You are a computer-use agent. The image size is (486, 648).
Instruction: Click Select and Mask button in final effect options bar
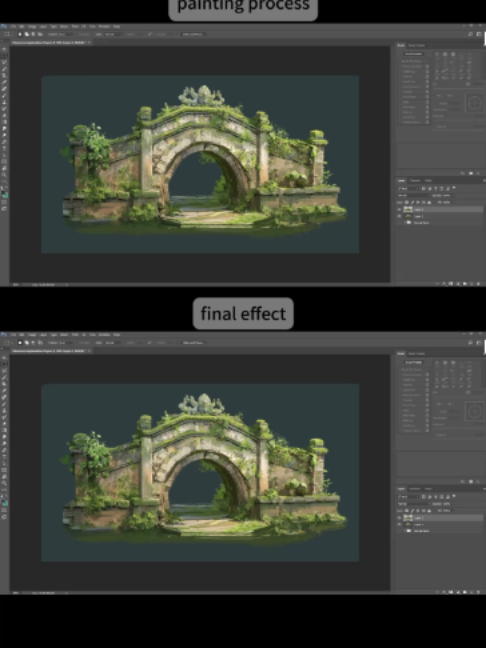[193, 343]
